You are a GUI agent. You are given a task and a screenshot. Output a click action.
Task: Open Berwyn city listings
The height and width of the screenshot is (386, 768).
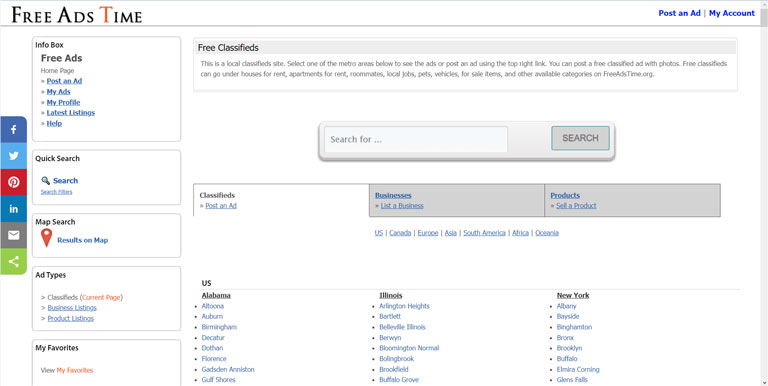[x=390, y=338]
